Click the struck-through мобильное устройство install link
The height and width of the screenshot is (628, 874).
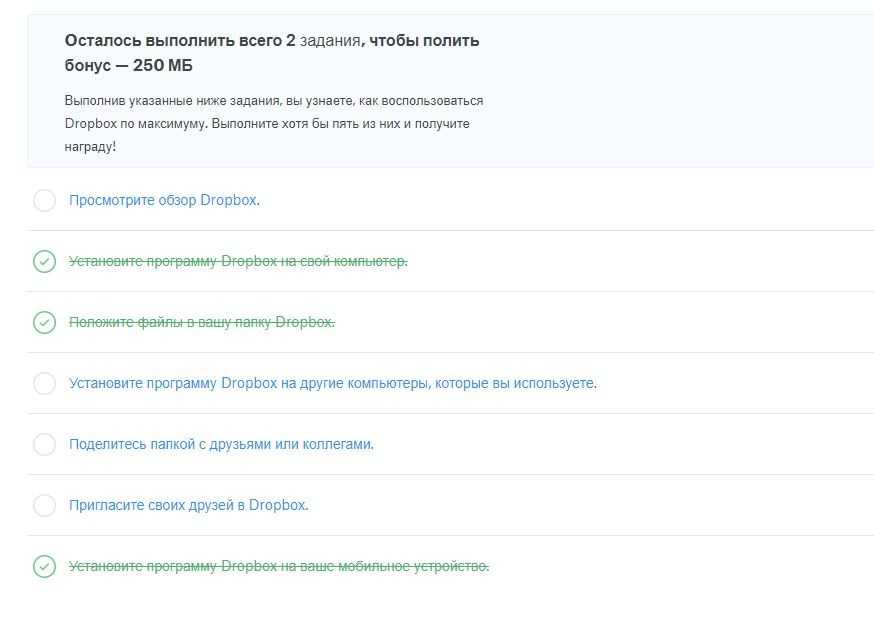pos(278,566)
